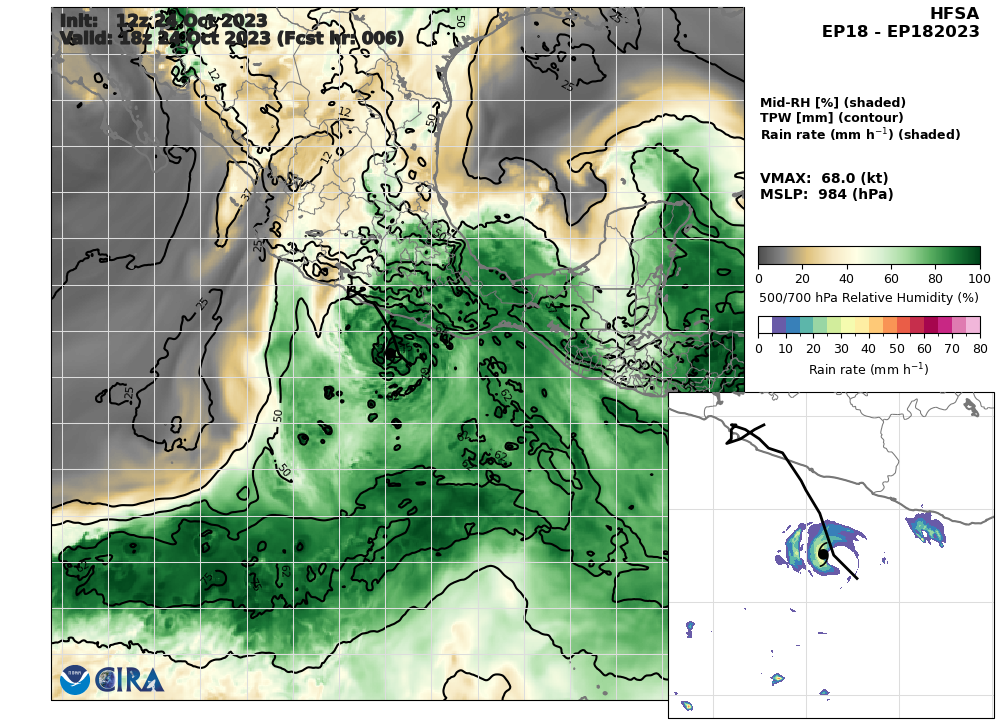Click the storm center dot on main map
The width and height of the screenshot is (1000, 722).
click(390, 353)
